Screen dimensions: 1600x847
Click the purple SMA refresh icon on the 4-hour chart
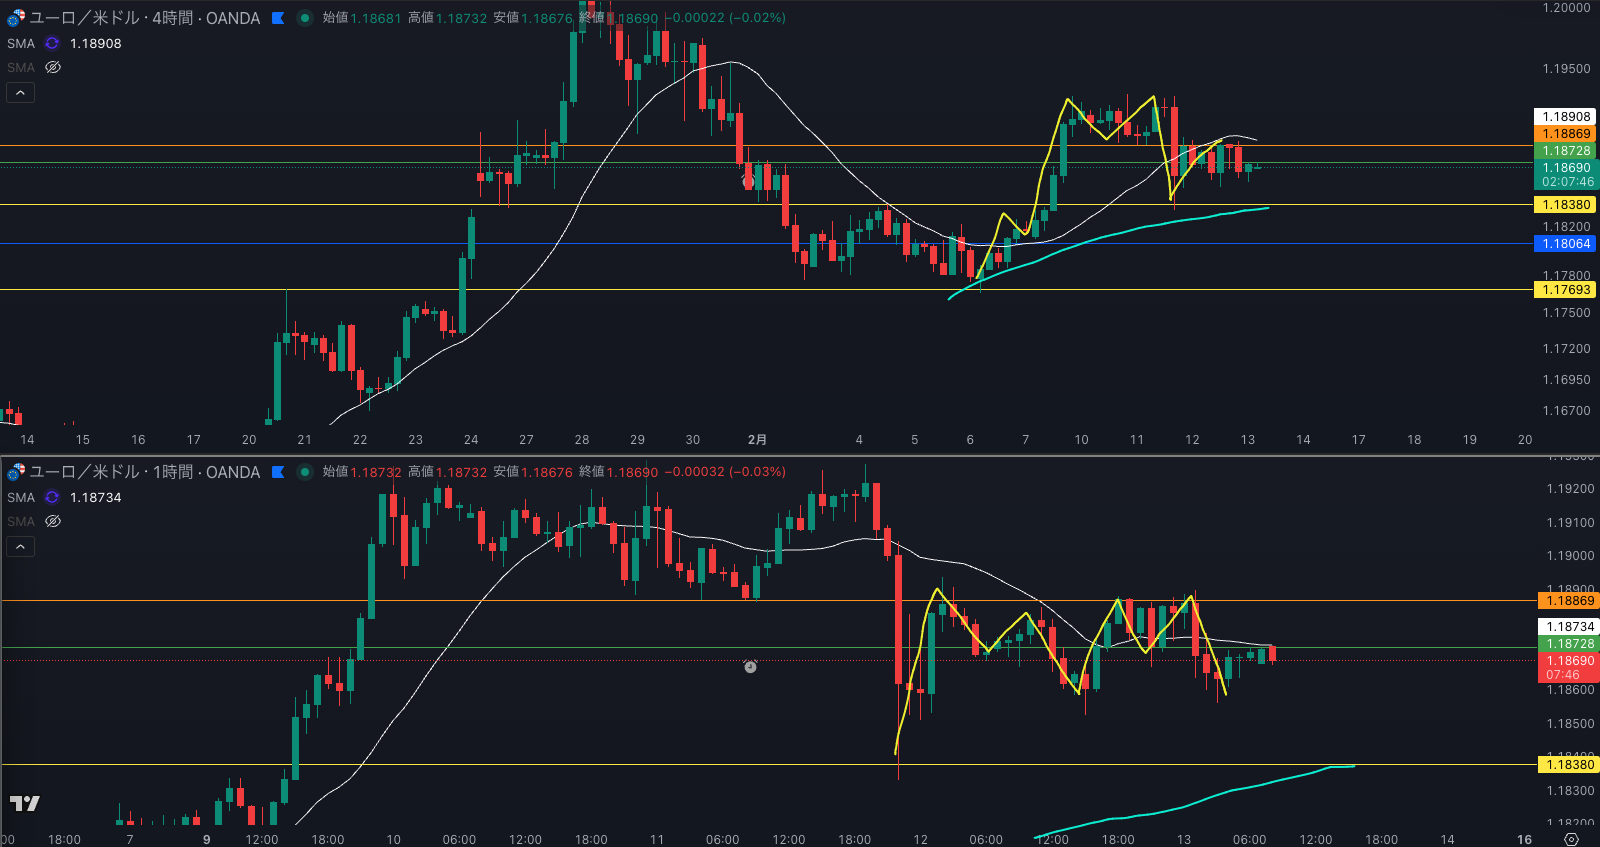click(52, 44)
